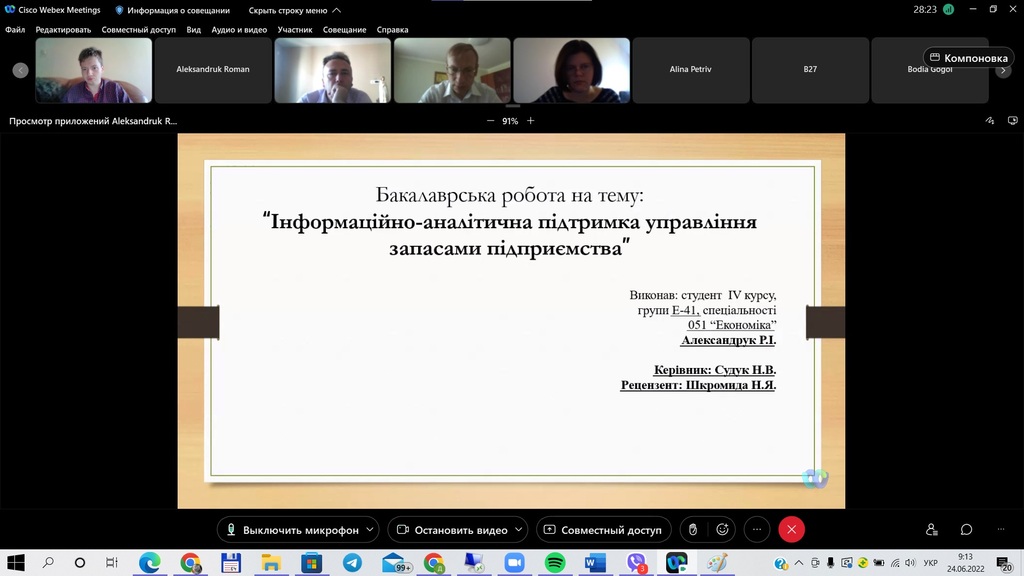1024x576 pixels.
Task: Open Telegram from the taskbar
Action: [x=352, y=563]
